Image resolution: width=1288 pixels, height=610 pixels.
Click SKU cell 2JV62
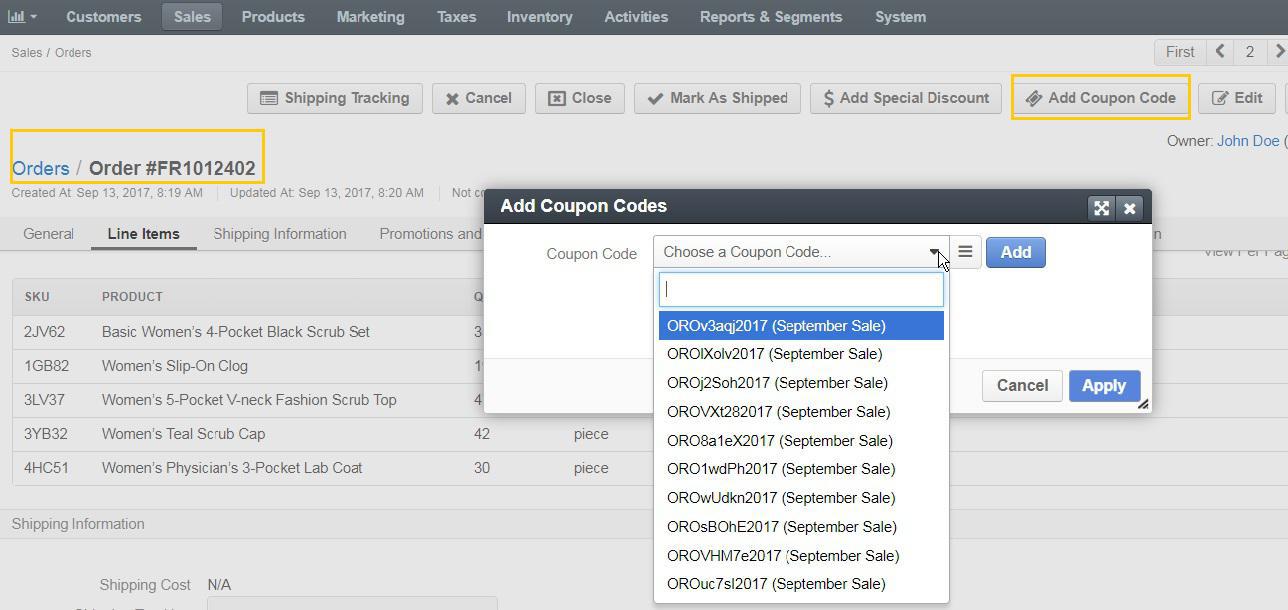point(44,332)
